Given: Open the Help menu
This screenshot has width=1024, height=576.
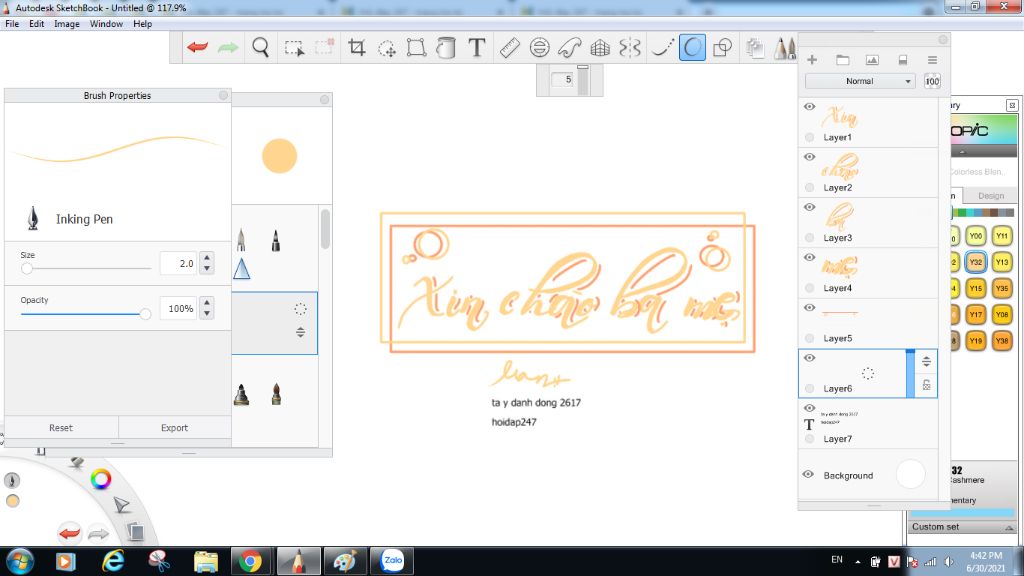Looking at the screenshot, I should pos(142,24).
